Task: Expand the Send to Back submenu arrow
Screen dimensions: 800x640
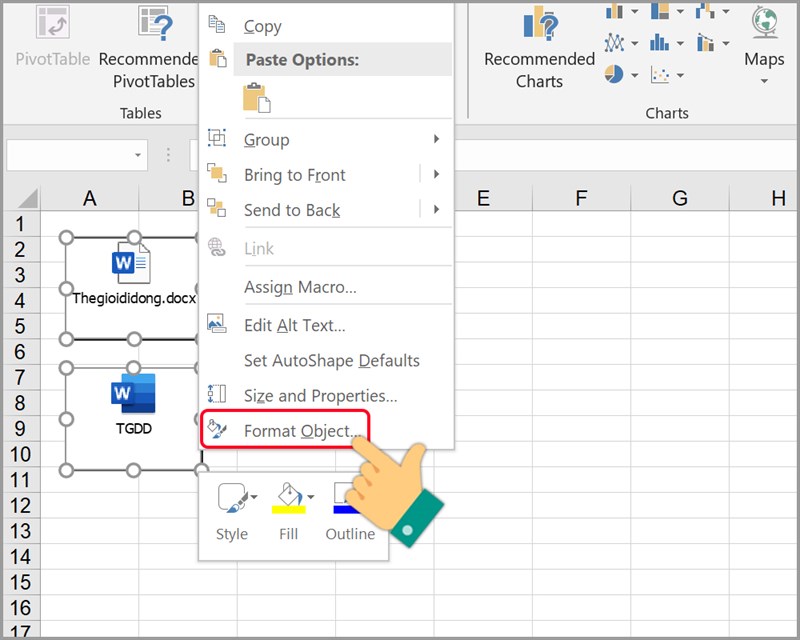Action: pos(436,209)
